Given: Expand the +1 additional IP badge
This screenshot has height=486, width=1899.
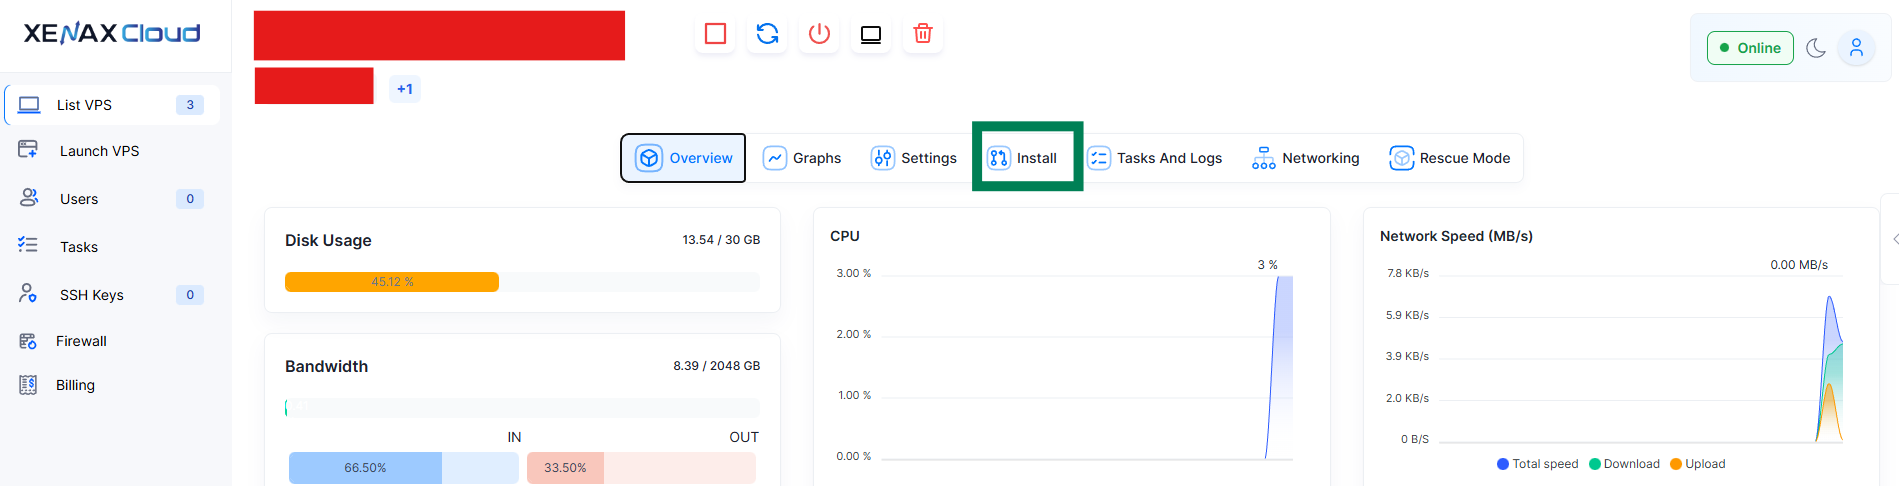Looking at the screenshot, I should [x=405, y=89].
